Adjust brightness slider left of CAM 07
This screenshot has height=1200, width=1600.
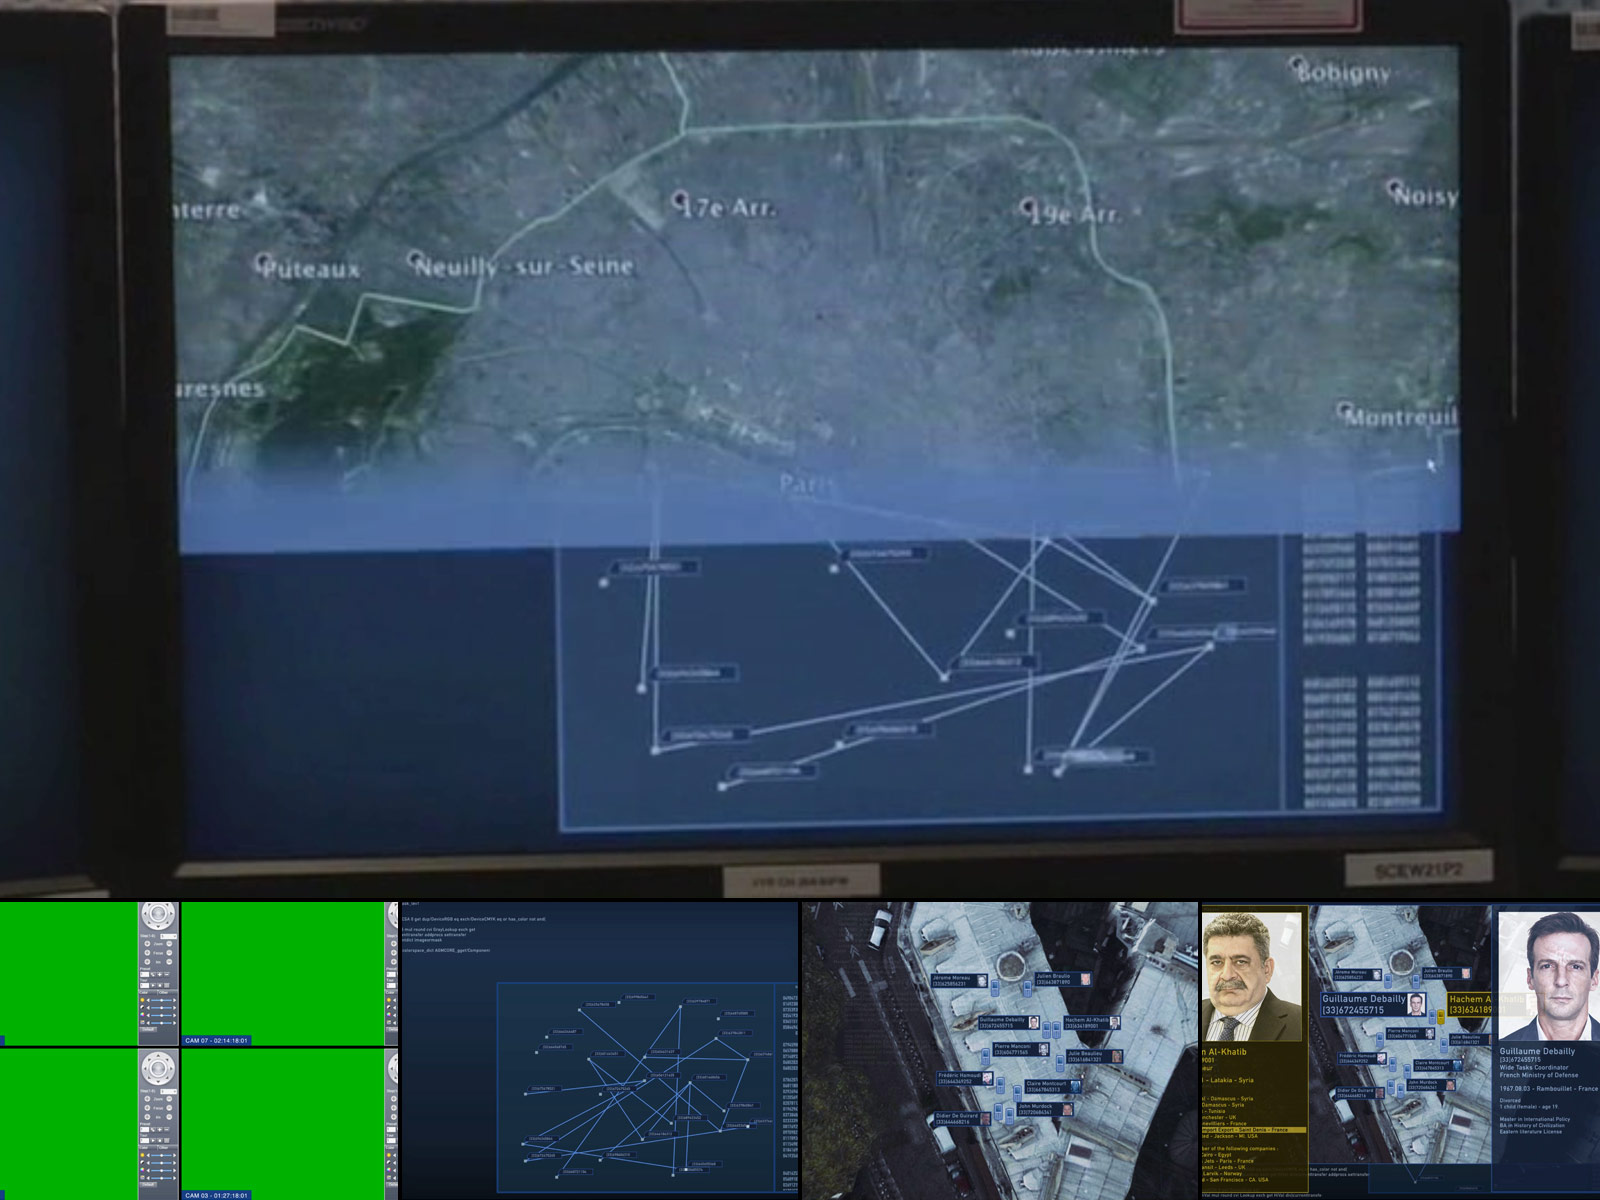pos(161,1000)
